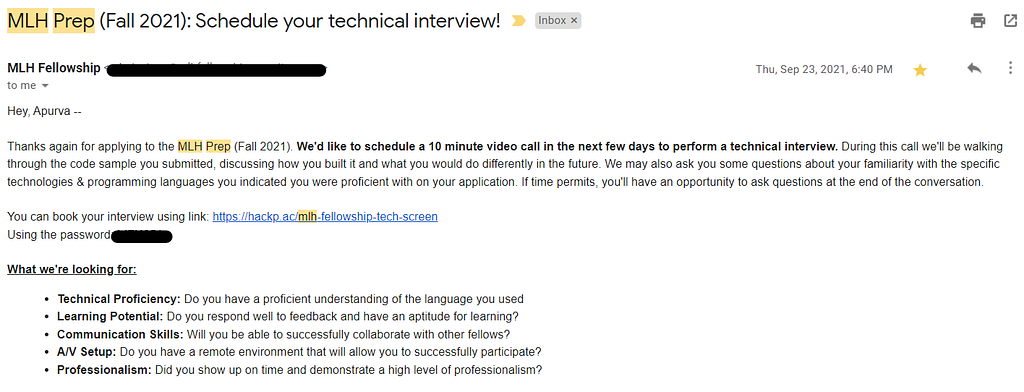Screen dimensions: 1024x392
Task: Open the three-dot More options menu
Action: [1010, 68]
